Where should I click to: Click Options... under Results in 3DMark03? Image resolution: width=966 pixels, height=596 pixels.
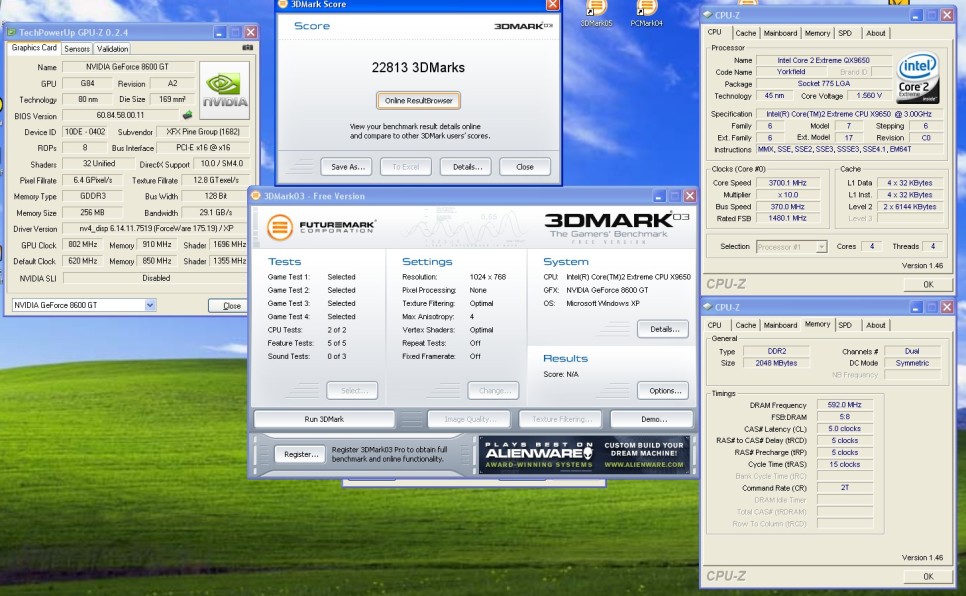tap(664, 391)
